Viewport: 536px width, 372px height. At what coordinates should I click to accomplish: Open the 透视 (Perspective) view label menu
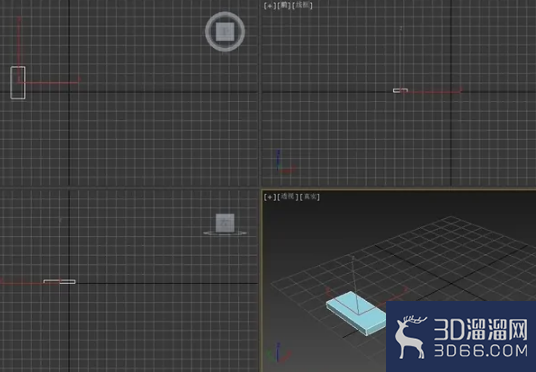tap(287, 197)
